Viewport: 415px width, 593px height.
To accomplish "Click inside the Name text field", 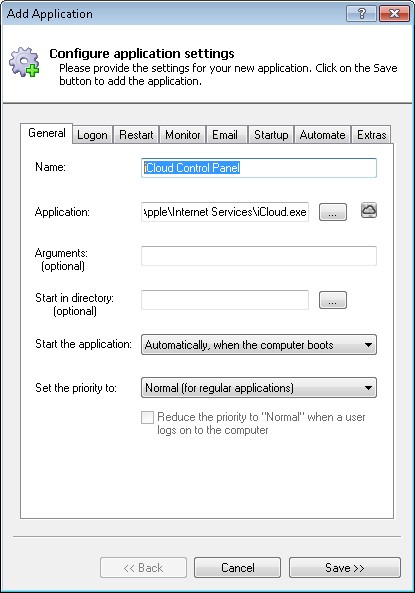I will [259, 168].
